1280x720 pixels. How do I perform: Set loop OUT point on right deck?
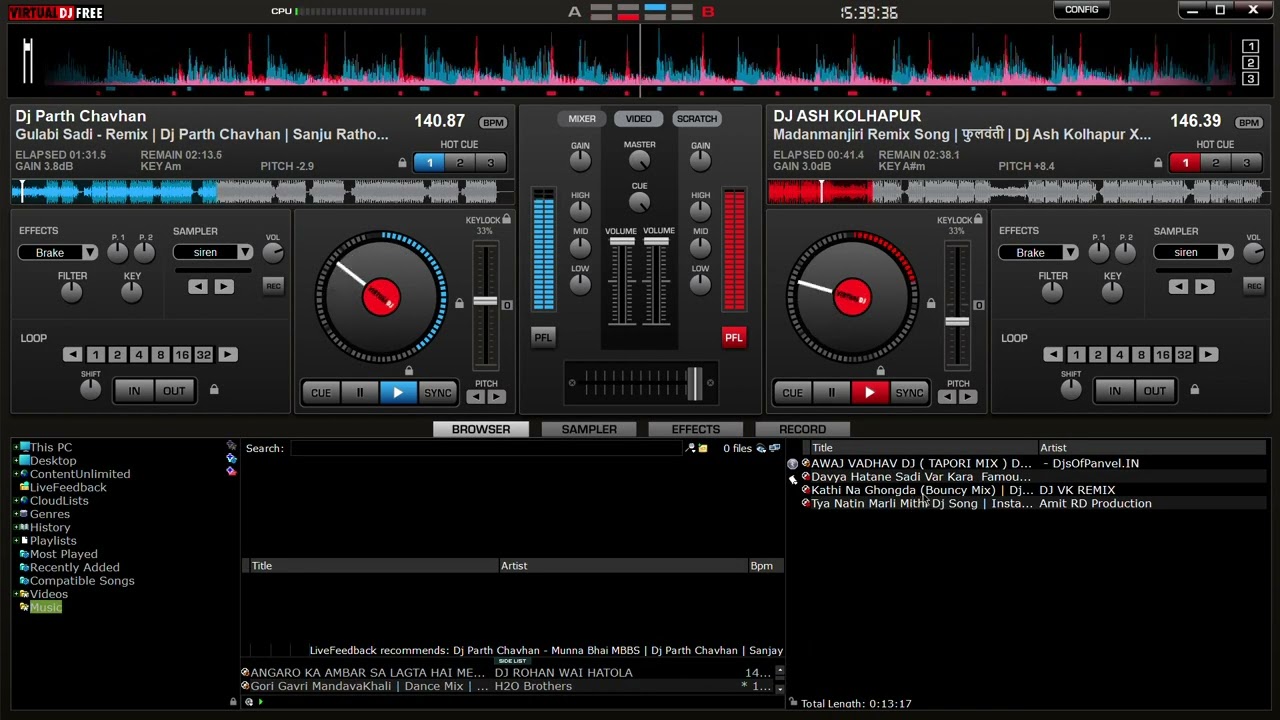click(1154, 391)
